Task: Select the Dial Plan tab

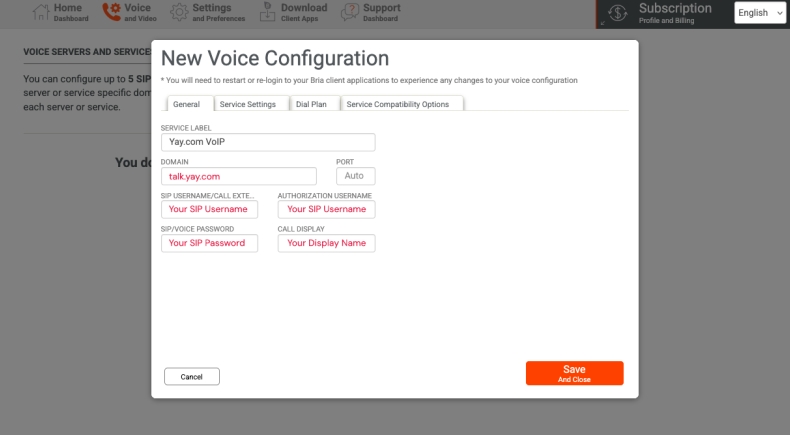Action: pos(311,104)
